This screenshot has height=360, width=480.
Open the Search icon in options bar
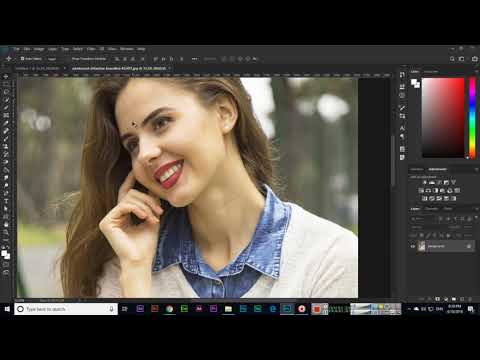point(452,59)
